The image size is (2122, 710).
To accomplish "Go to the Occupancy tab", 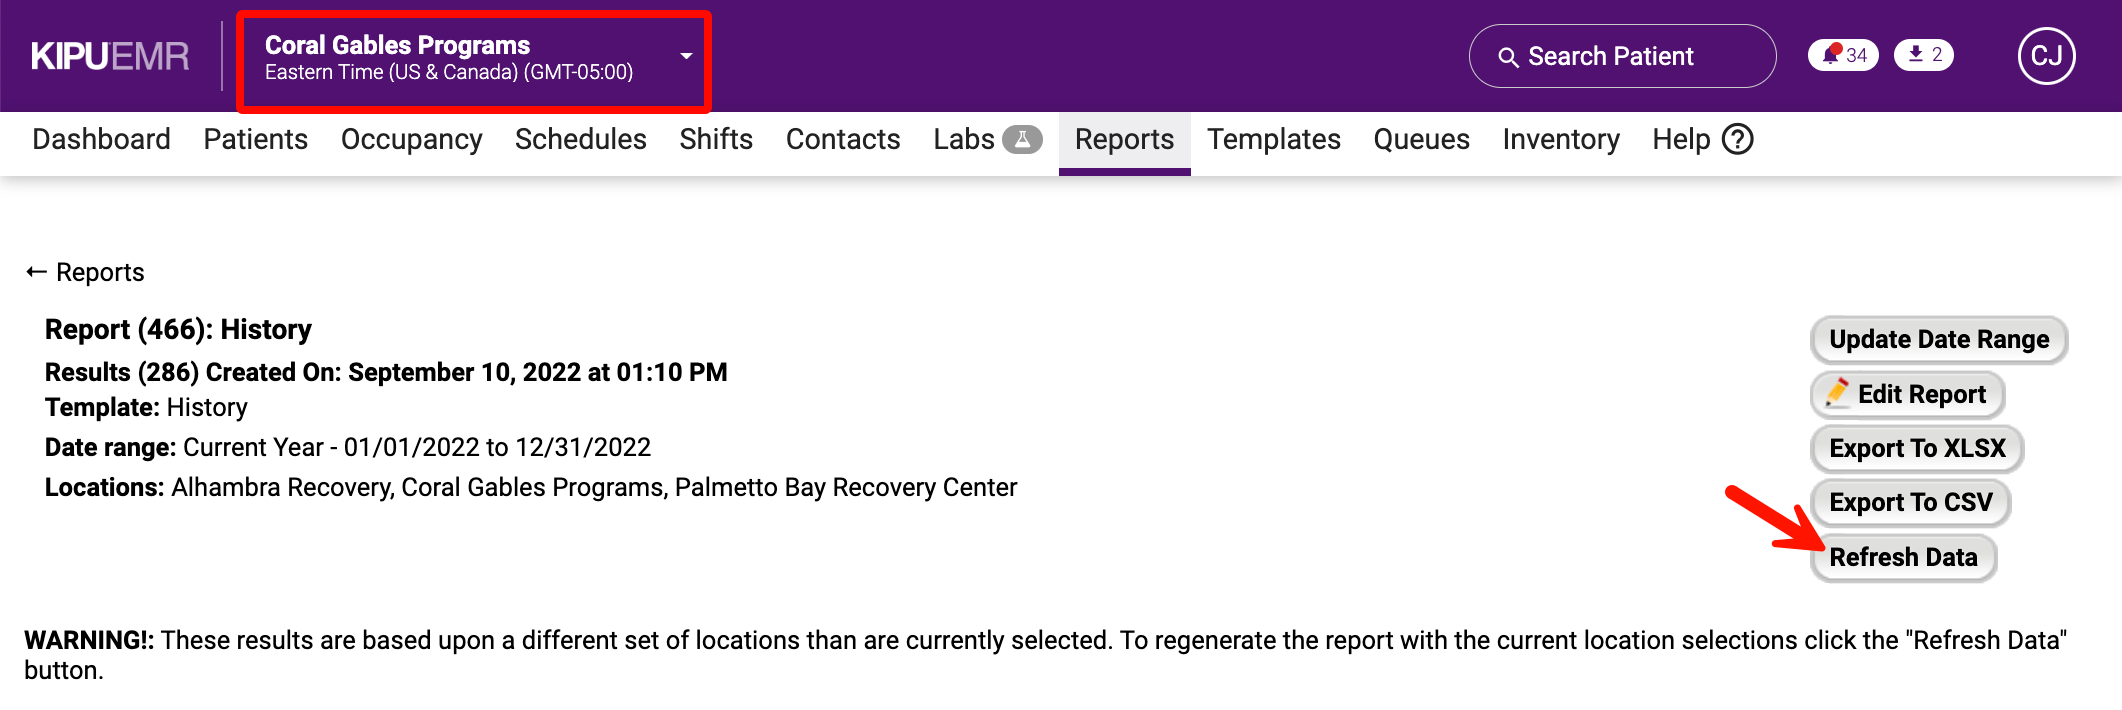I will pos(411,140).
